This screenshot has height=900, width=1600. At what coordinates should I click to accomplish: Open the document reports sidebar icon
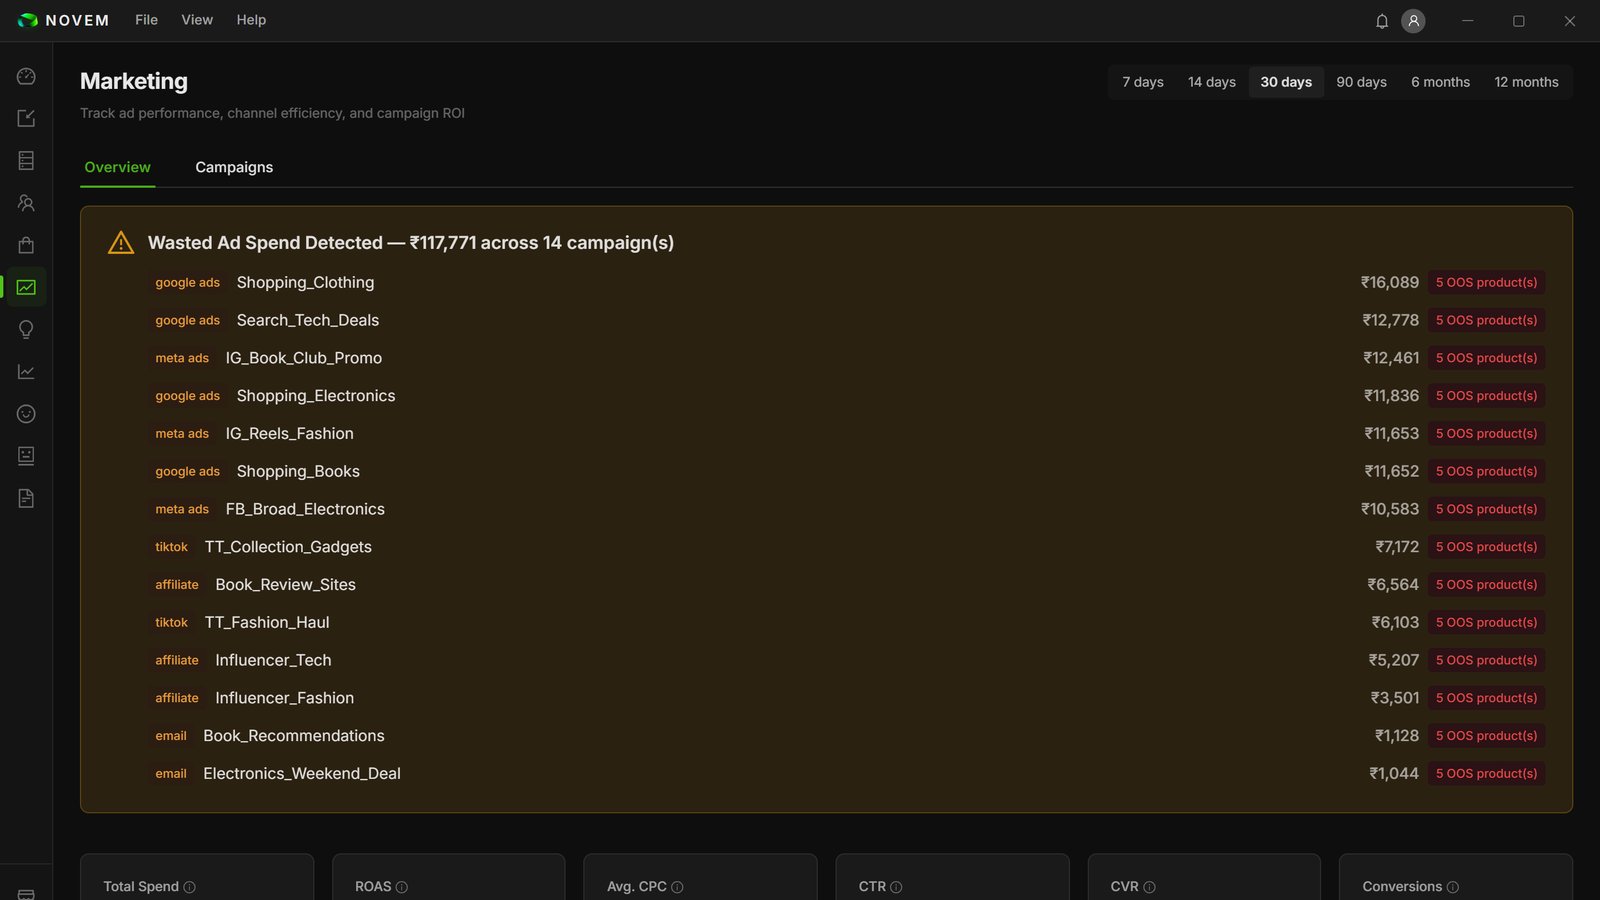[x=26, y=498]
